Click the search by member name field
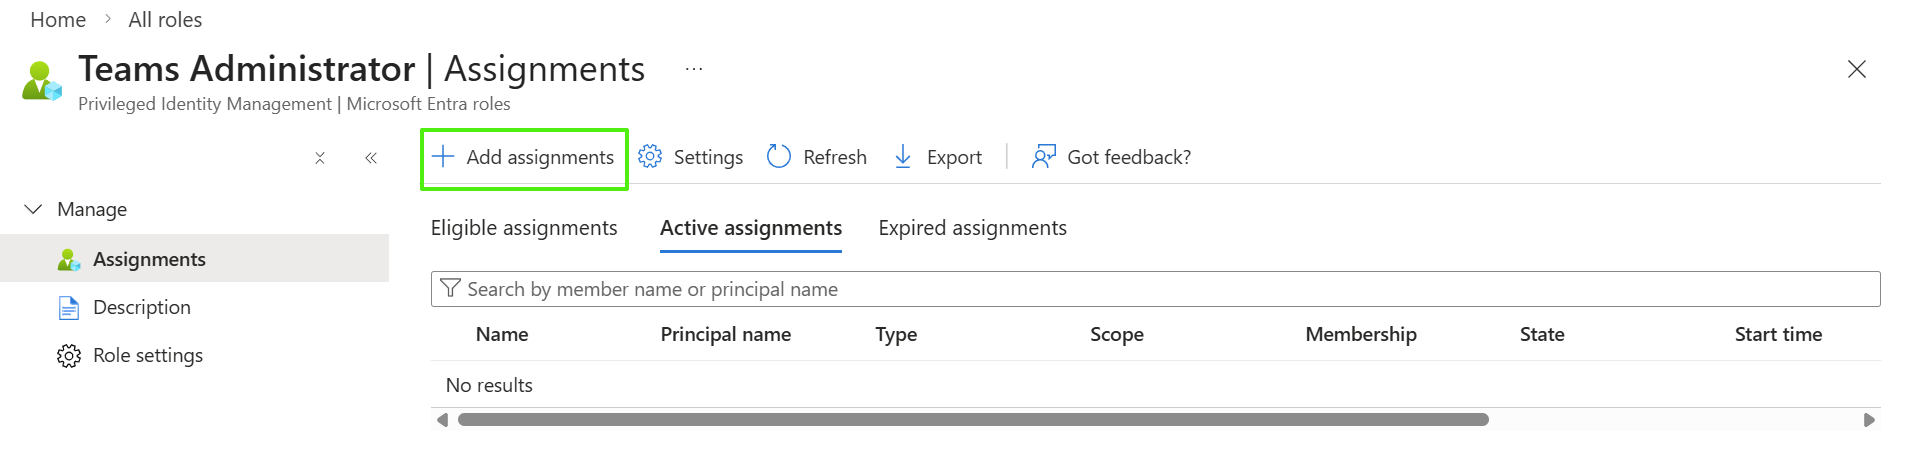1905x451 pixels. pos(1155,289)
